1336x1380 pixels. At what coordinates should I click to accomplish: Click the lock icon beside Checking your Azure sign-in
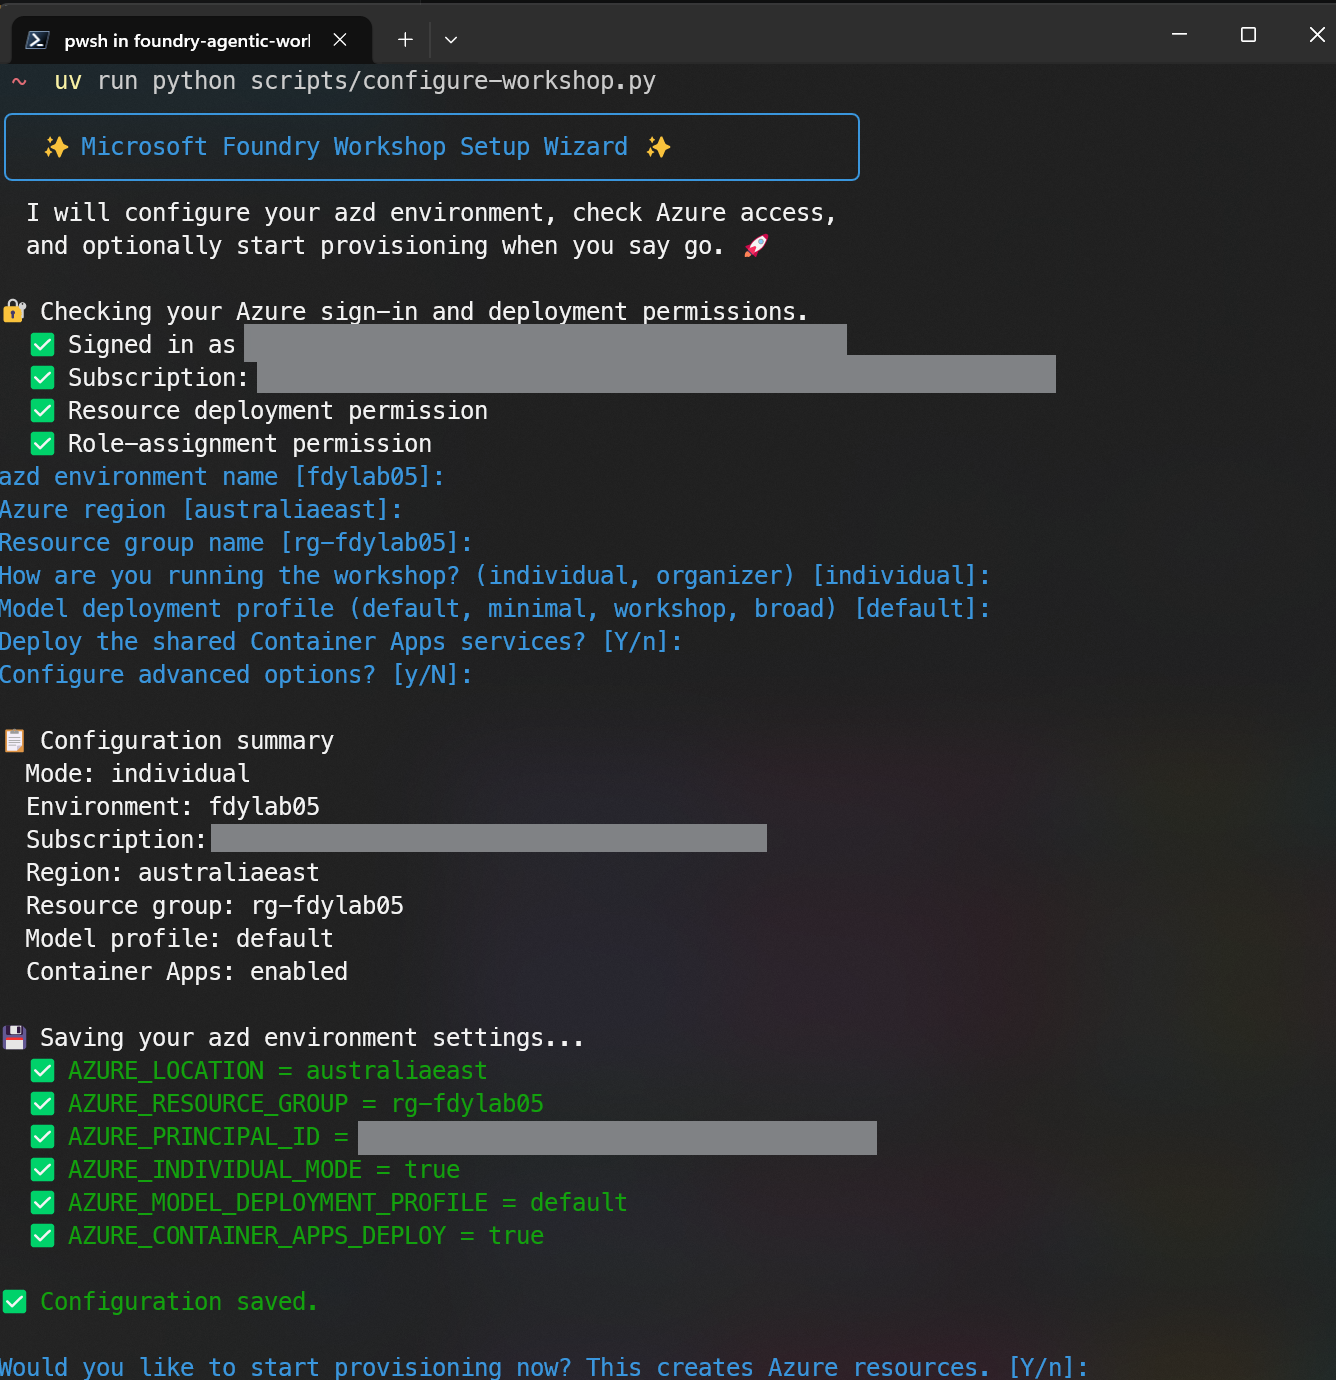click(14, 311)
